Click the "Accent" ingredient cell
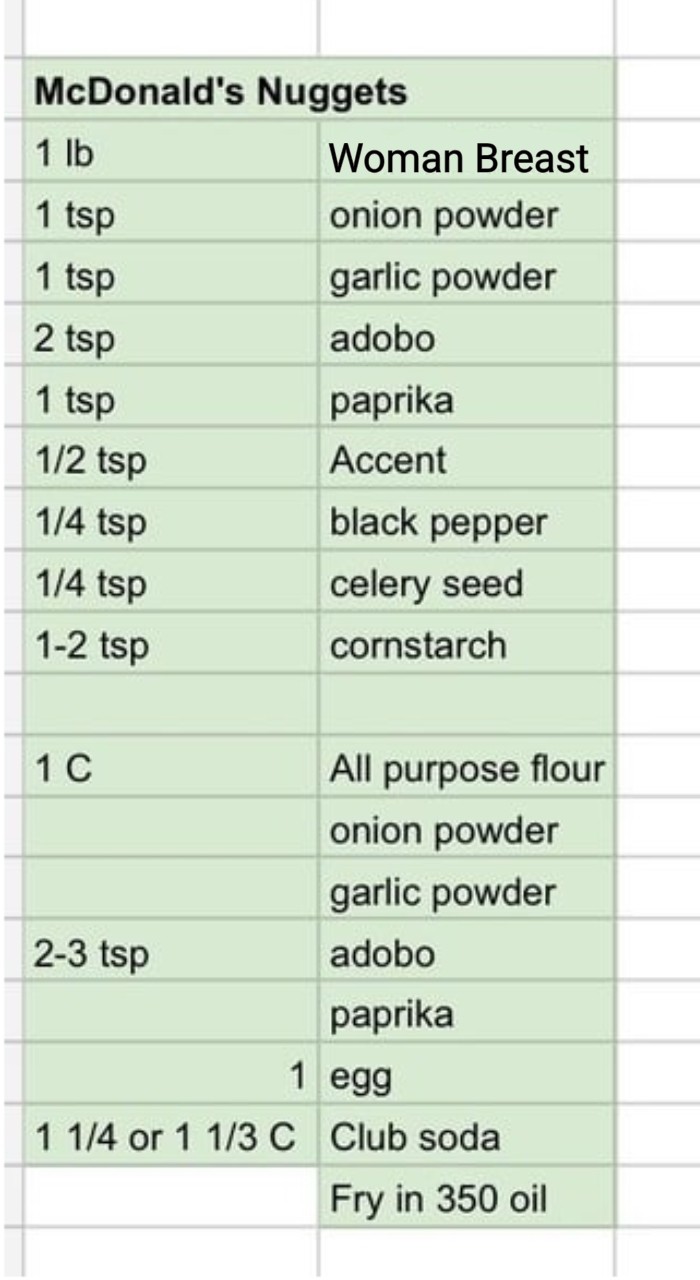The image size is (700, 1280). [x=466, y=461]
